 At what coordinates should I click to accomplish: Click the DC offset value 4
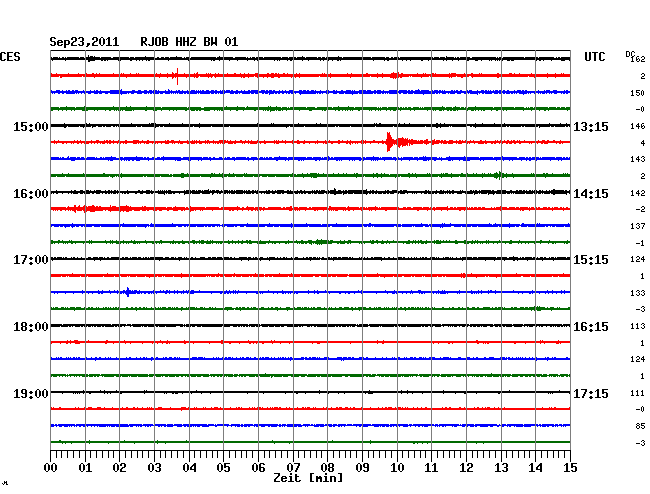point(643,143)
